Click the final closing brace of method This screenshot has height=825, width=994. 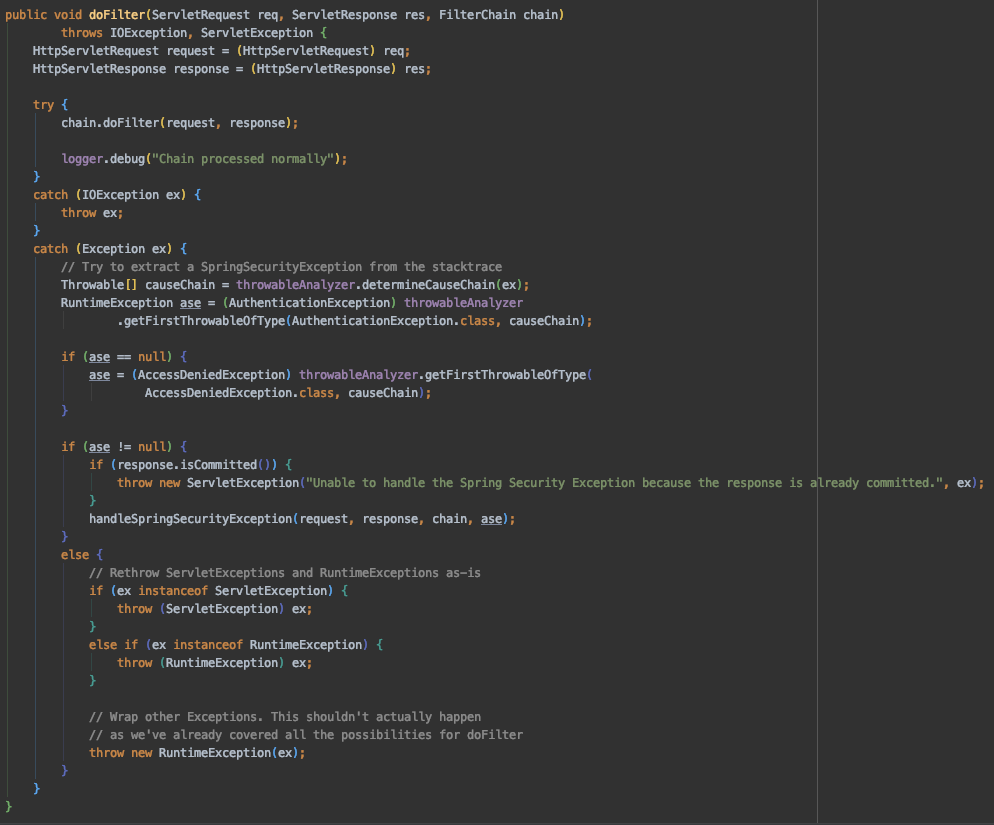(8, 807)
